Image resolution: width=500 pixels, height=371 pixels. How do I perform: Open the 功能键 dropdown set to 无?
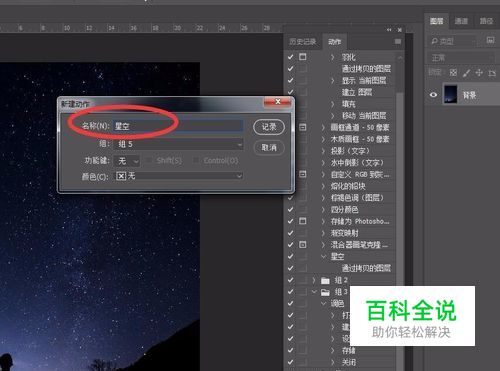[x=127, y=161]
